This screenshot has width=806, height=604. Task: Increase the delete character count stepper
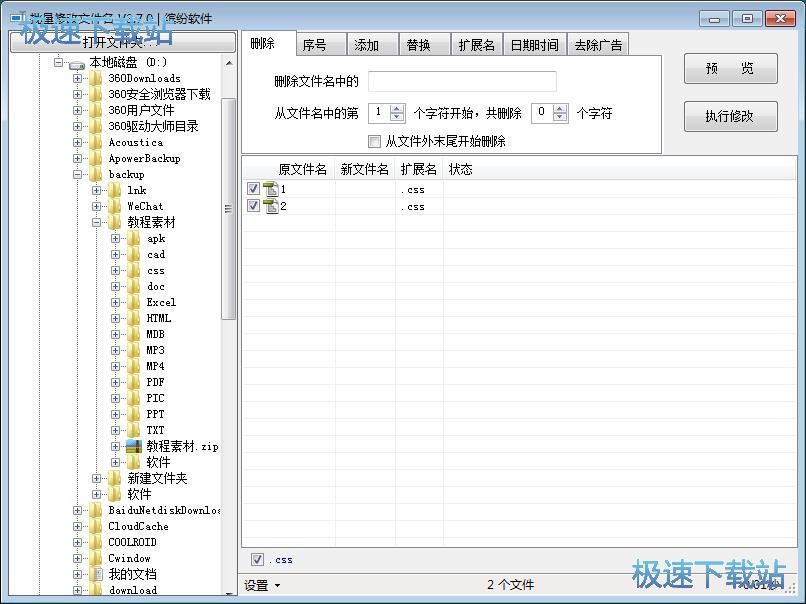560,108
